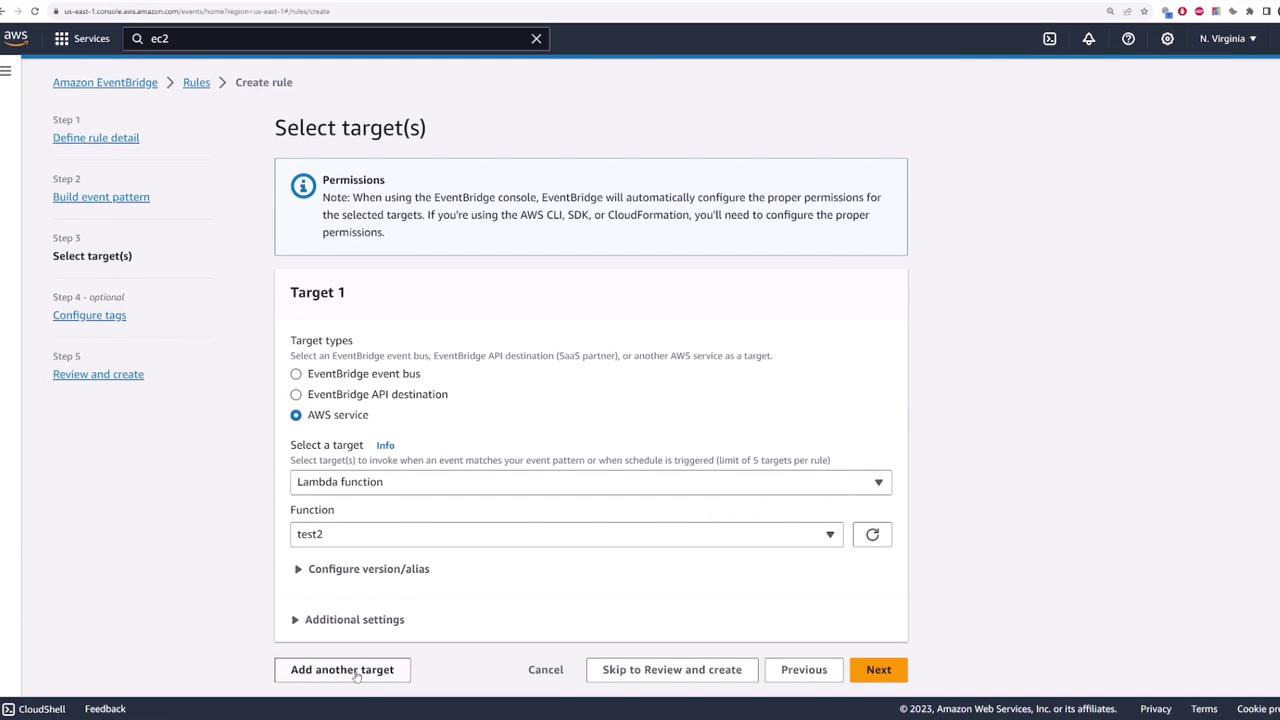The width and height of the screenshot is (1280, 720).
Task: Open Step 2 Build event pattern
Action: (101, 197)
